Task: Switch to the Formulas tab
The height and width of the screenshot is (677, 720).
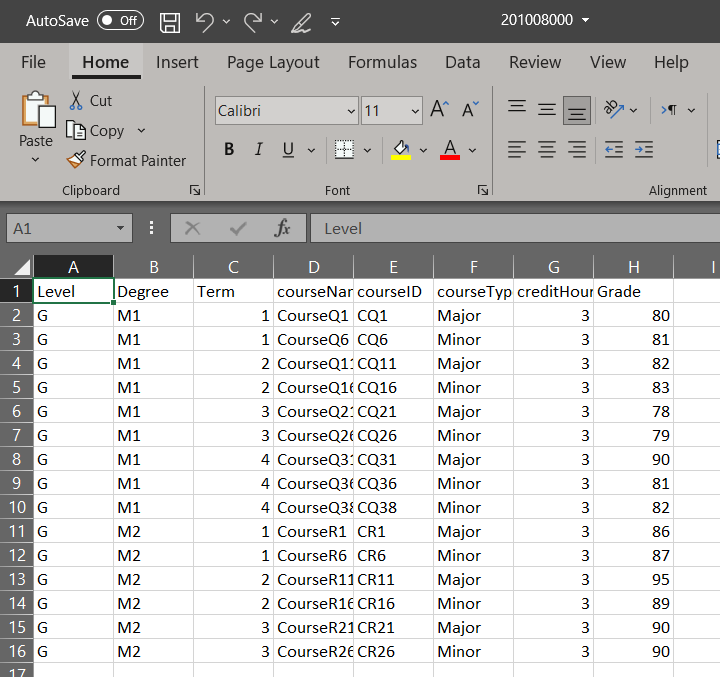Action: tap(382, 62)
